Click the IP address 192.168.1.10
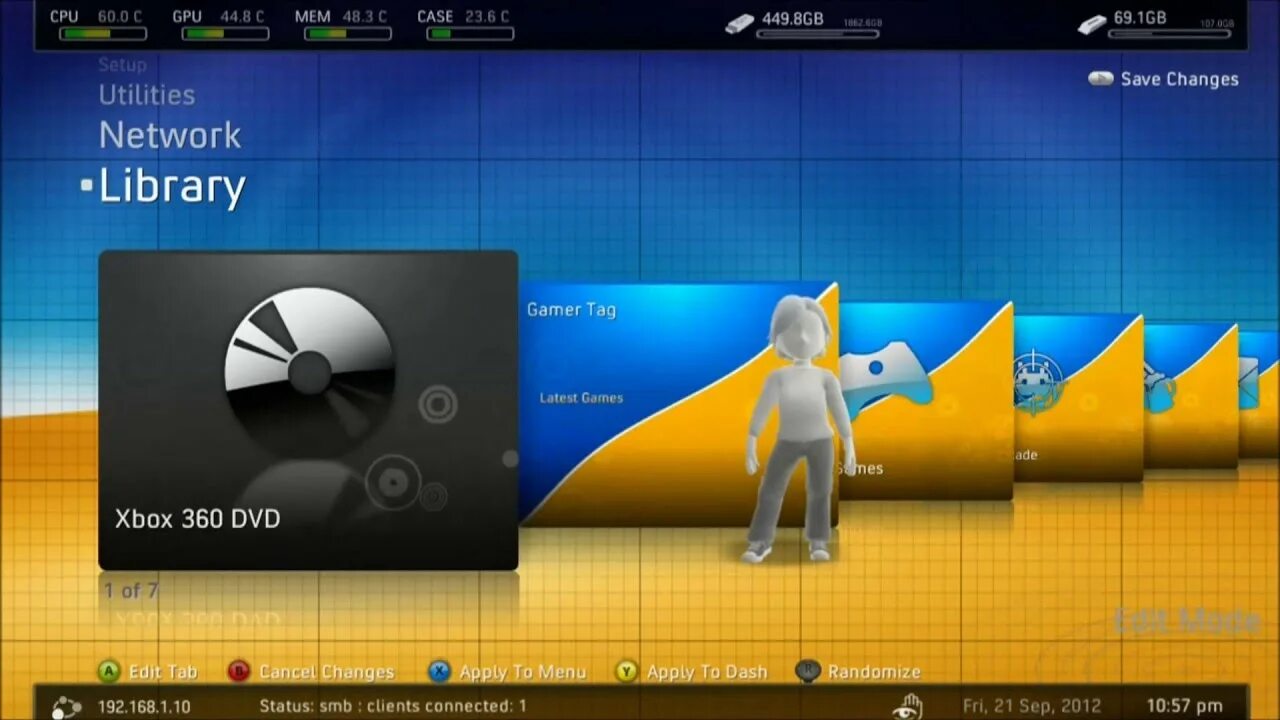The height and width of the screenshot is (720, 1280). click(x=144, y=707)
